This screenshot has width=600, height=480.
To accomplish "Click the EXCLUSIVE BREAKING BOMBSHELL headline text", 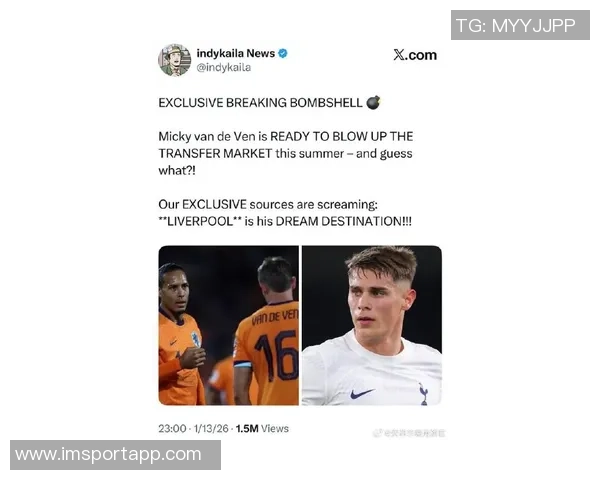I will (260, 103).
